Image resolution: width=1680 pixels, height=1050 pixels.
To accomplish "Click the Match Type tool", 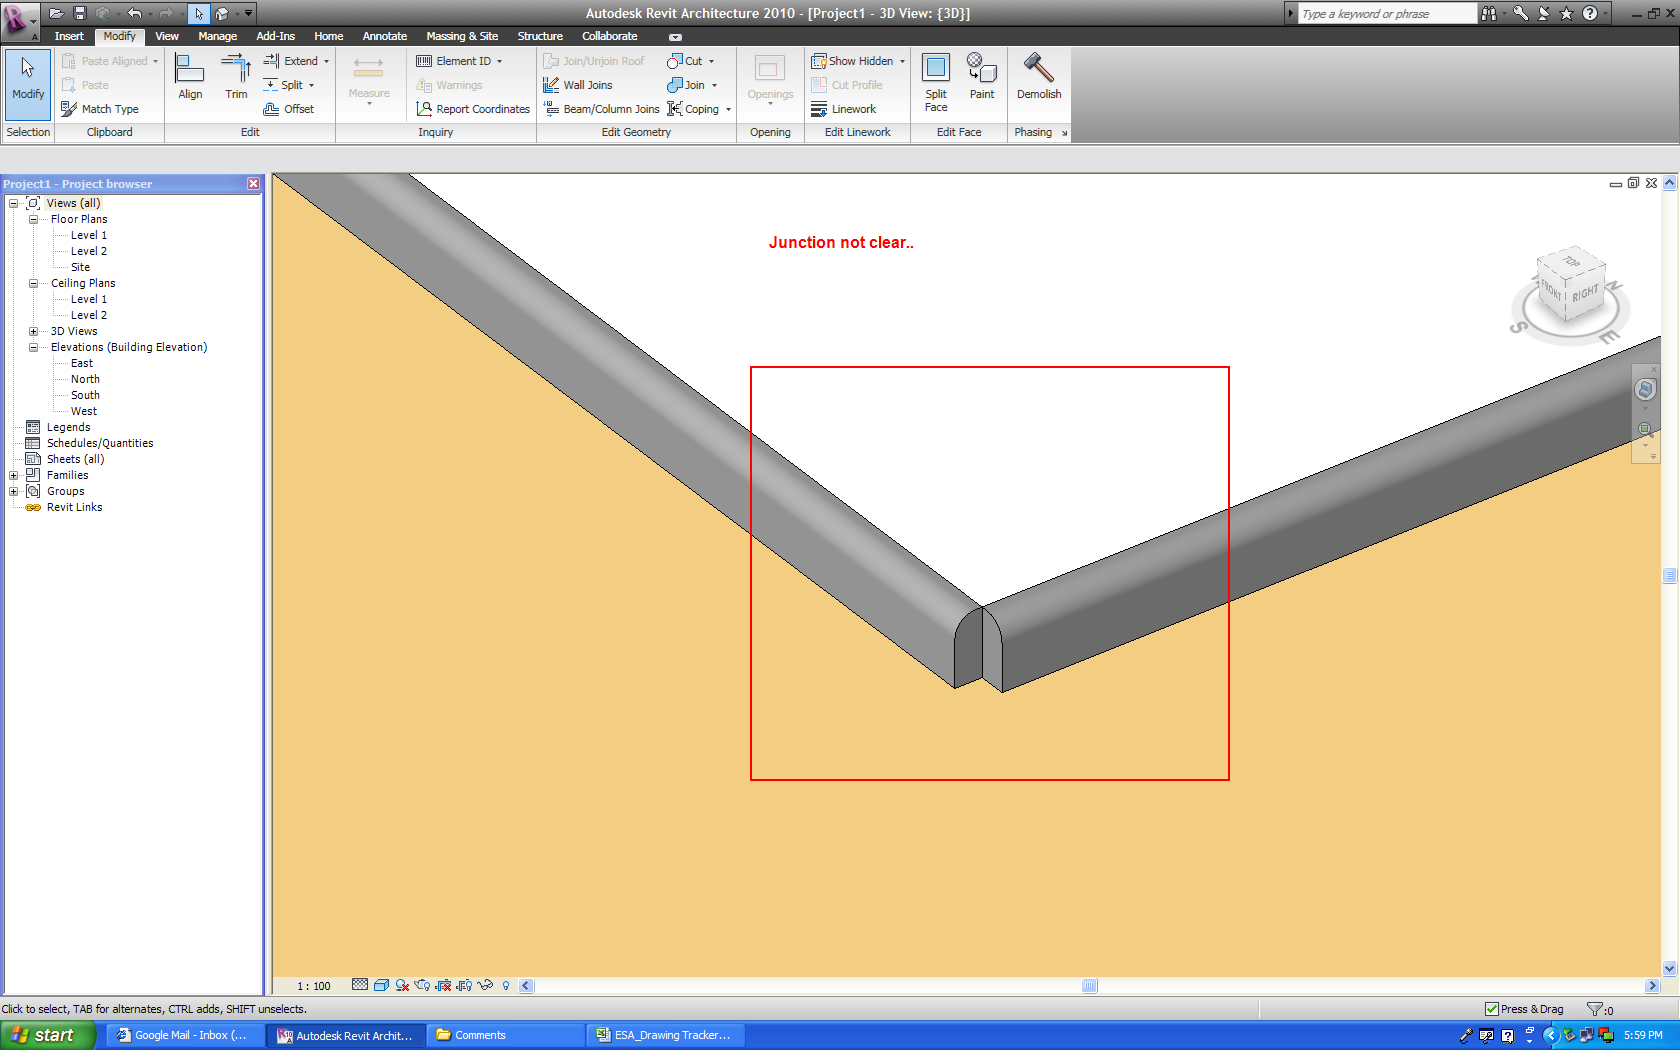I will point(100,109).
